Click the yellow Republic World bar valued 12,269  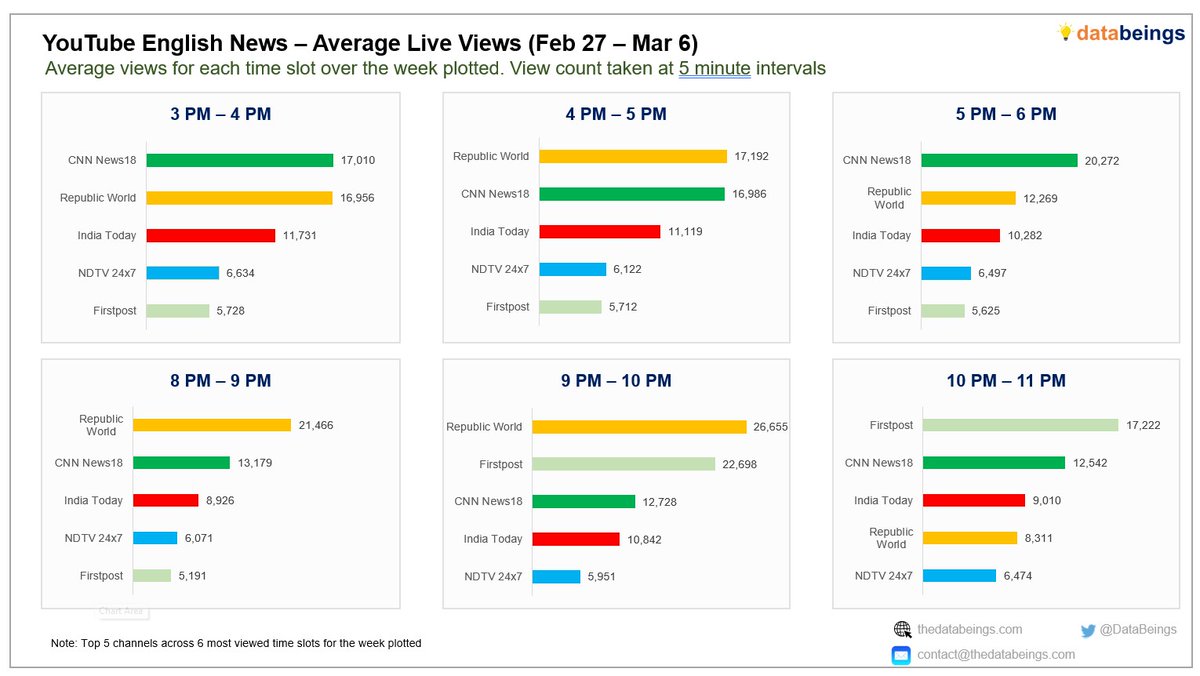969,198
